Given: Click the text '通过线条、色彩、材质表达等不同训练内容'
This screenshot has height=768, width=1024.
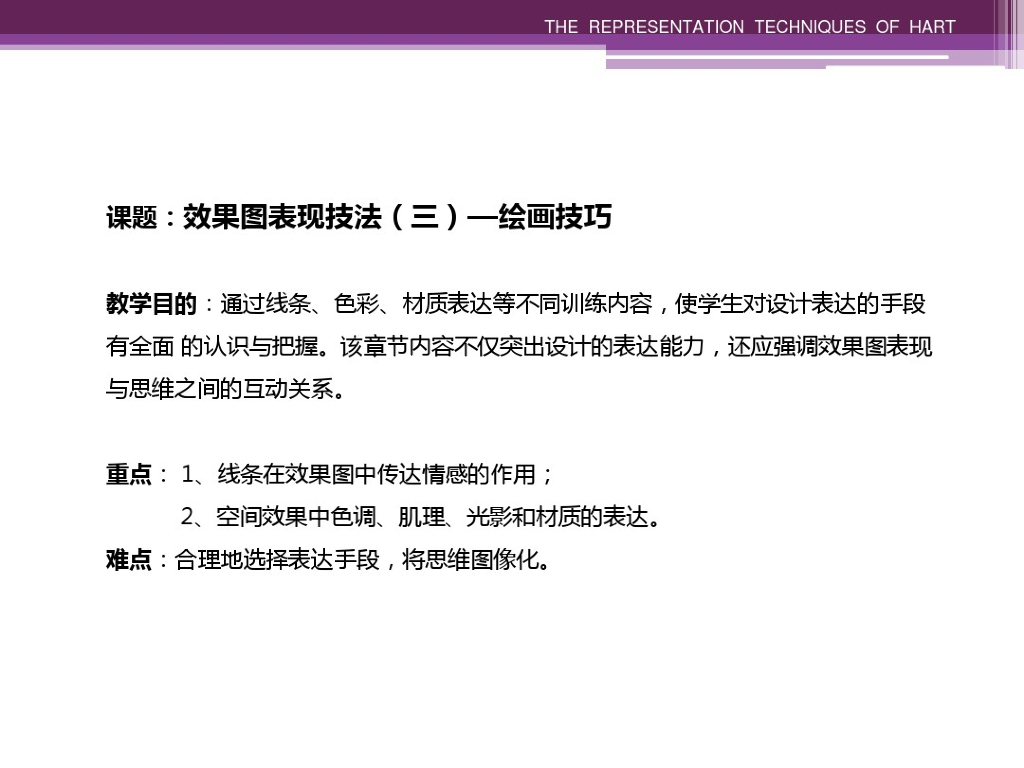Looking at the screenshot, I should pos(436,304).
